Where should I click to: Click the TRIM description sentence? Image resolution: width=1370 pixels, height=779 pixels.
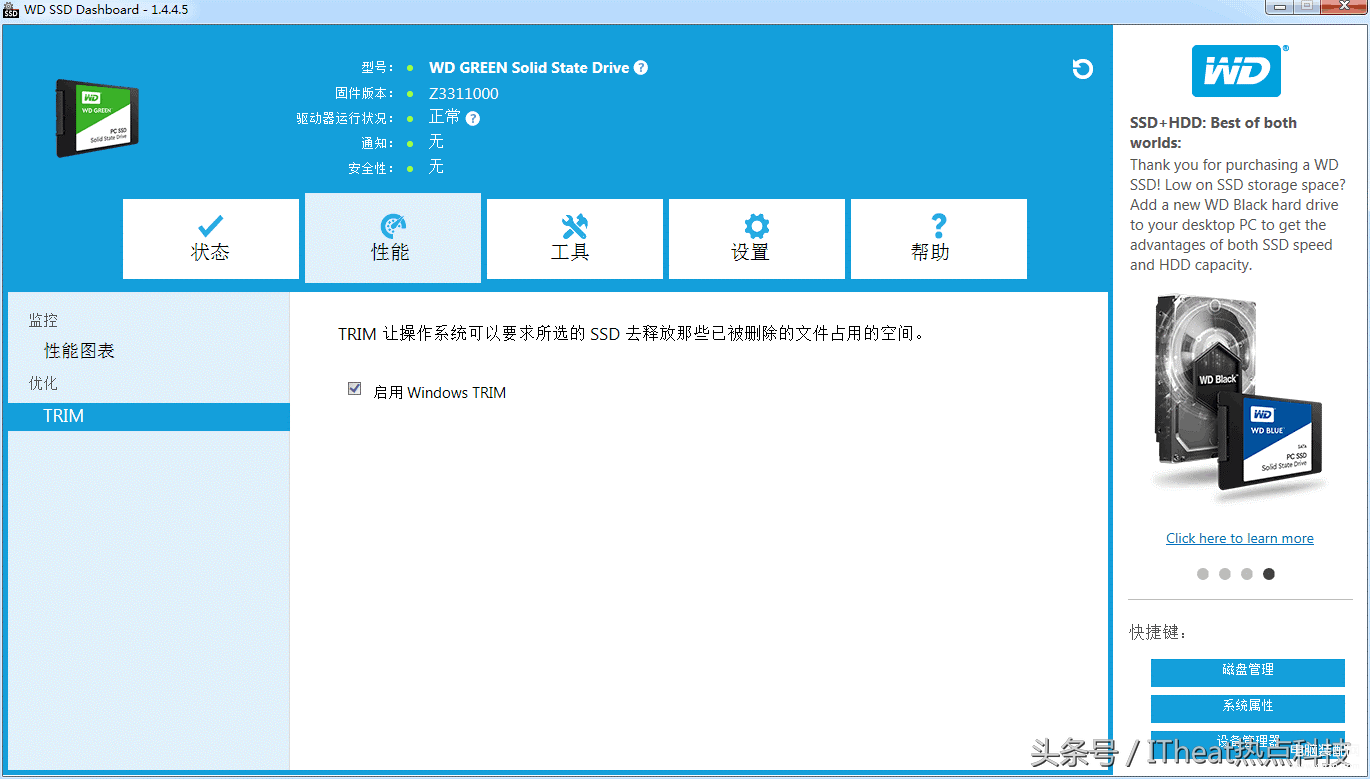(x=631, y=333)
